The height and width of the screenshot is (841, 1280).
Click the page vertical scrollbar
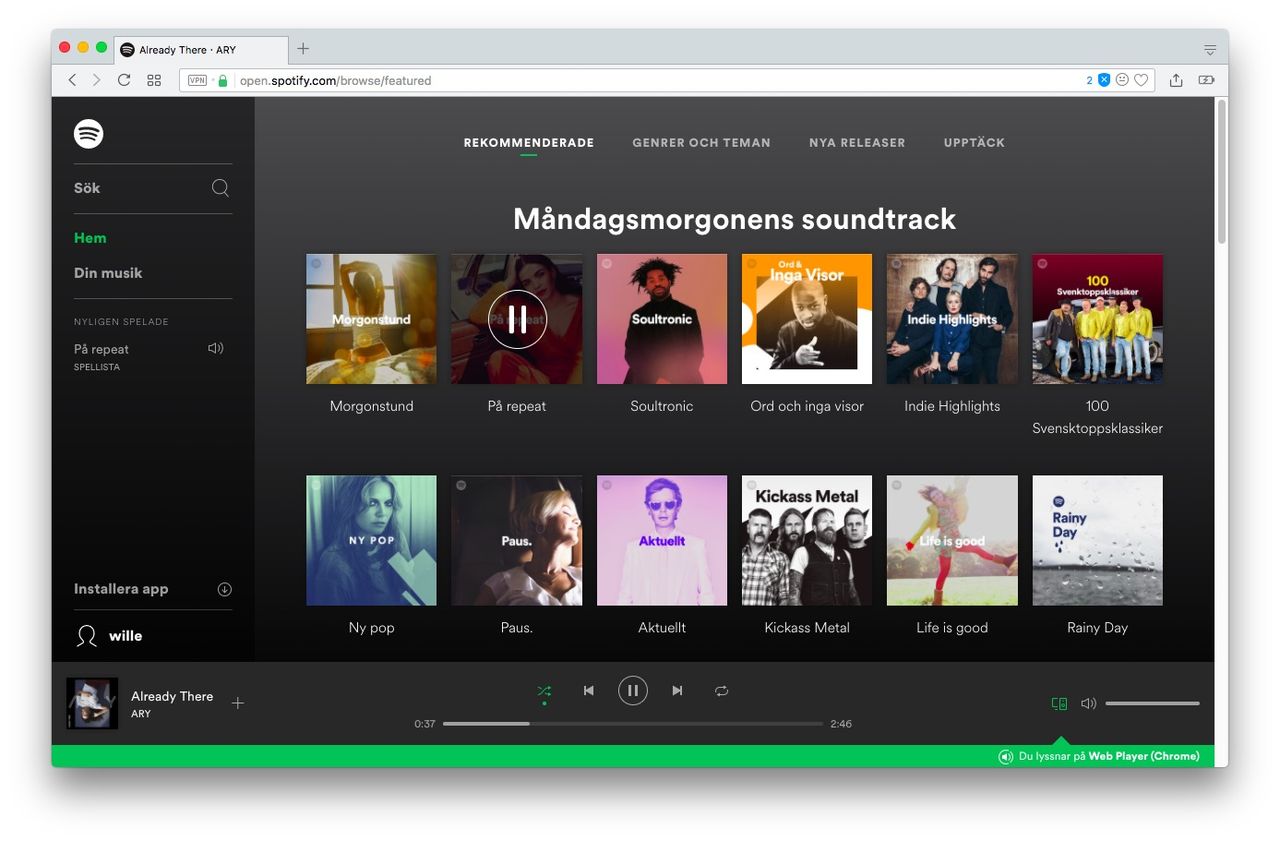point(1221,170)
